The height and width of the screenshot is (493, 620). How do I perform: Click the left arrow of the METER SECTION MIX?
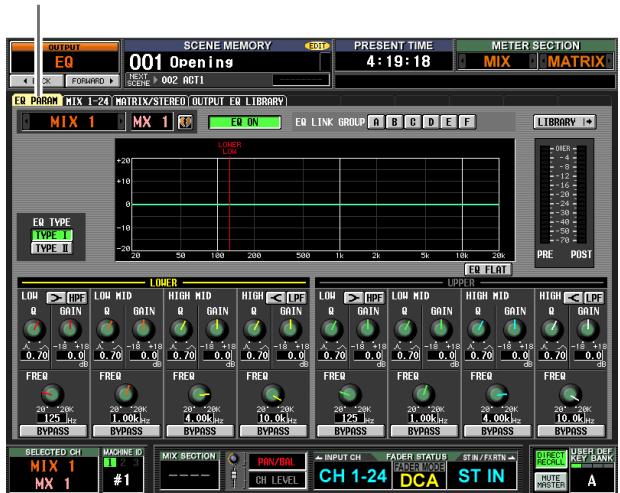pyautogui.click(x=462, y=61)
